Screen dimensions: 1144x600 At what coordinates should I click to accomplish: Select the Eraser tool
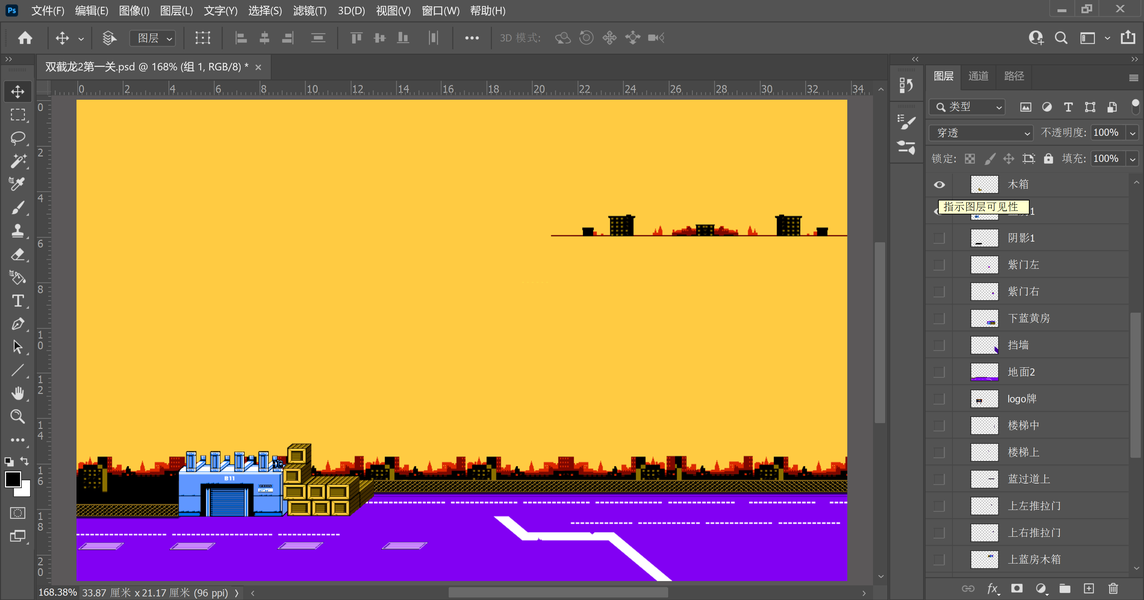click(18, 254)
